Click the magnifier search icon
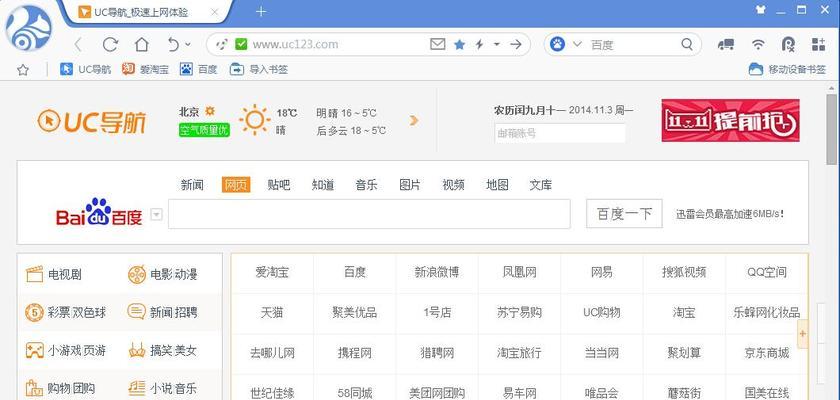 [x=687, y=44]
